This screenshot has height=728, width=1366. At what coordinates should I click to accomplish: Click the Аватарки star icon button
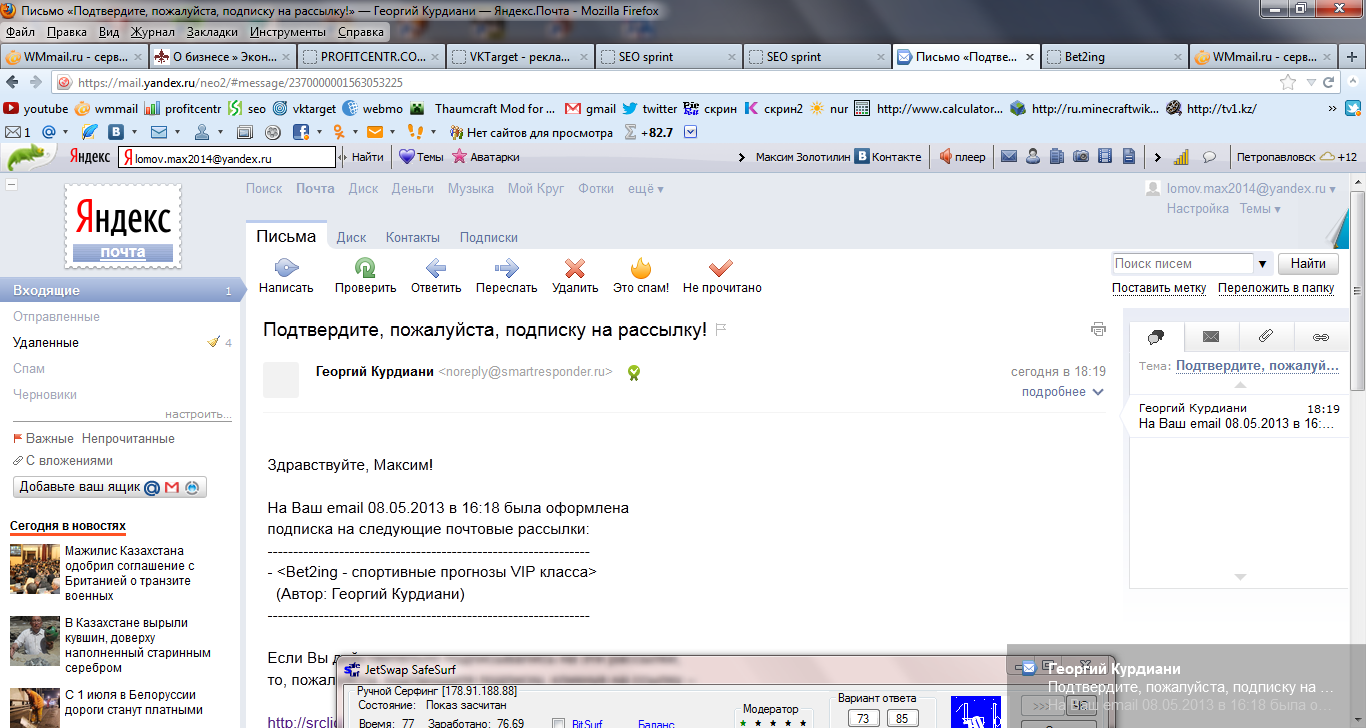click(x=485, y=156)
